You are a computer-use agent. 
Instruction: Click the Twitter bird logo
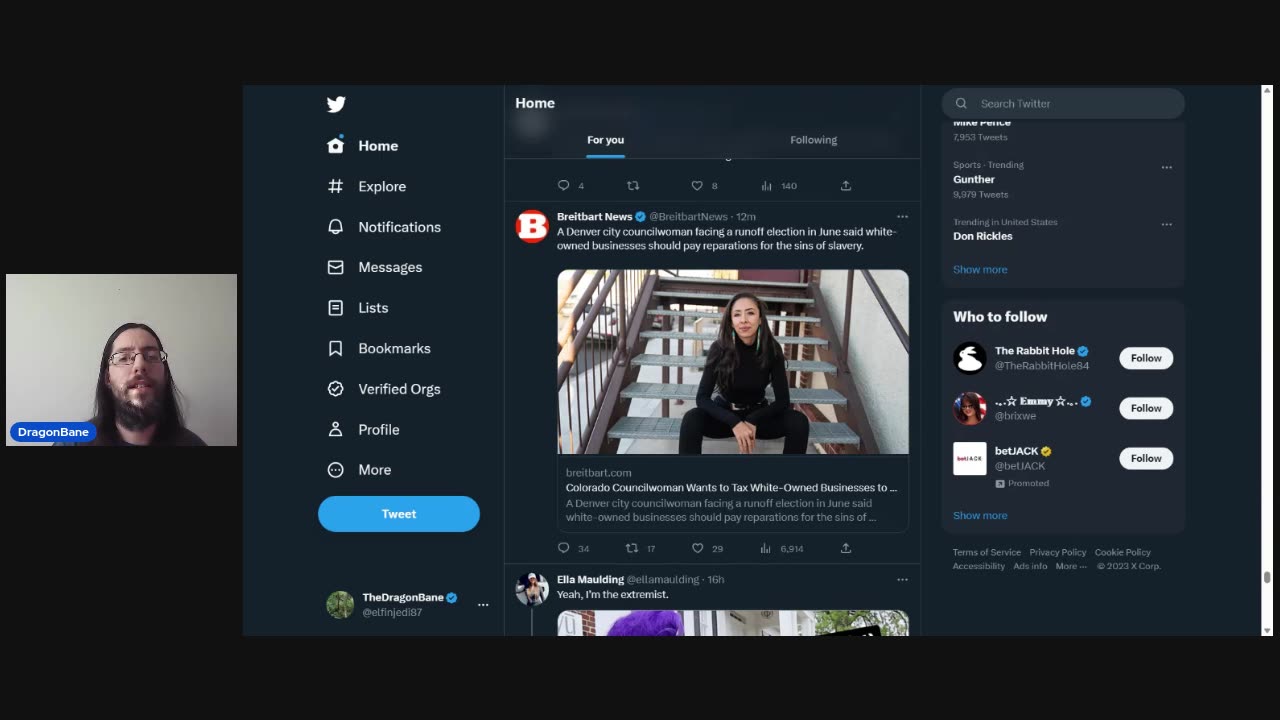coord(336,104)
